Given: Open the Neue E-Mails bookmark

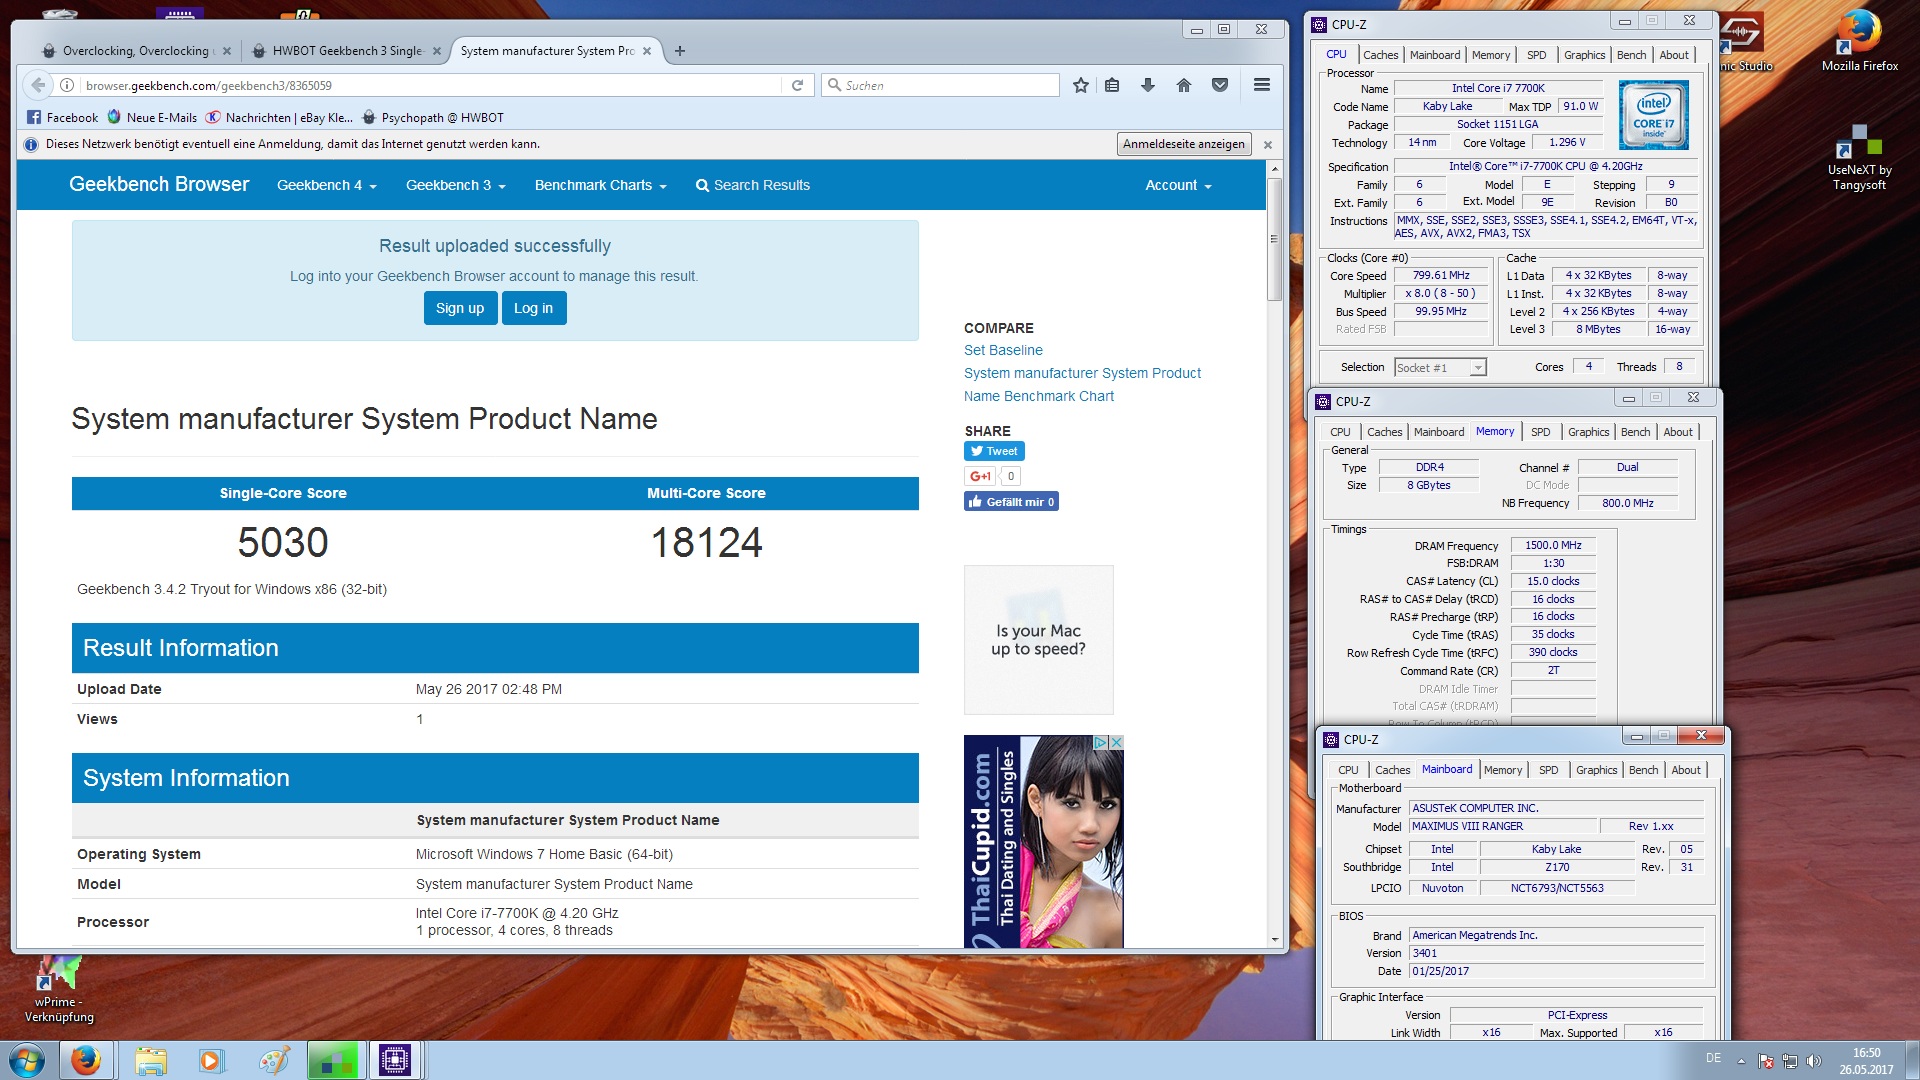Looking at the screenshot, I should [x=152, y=117].
